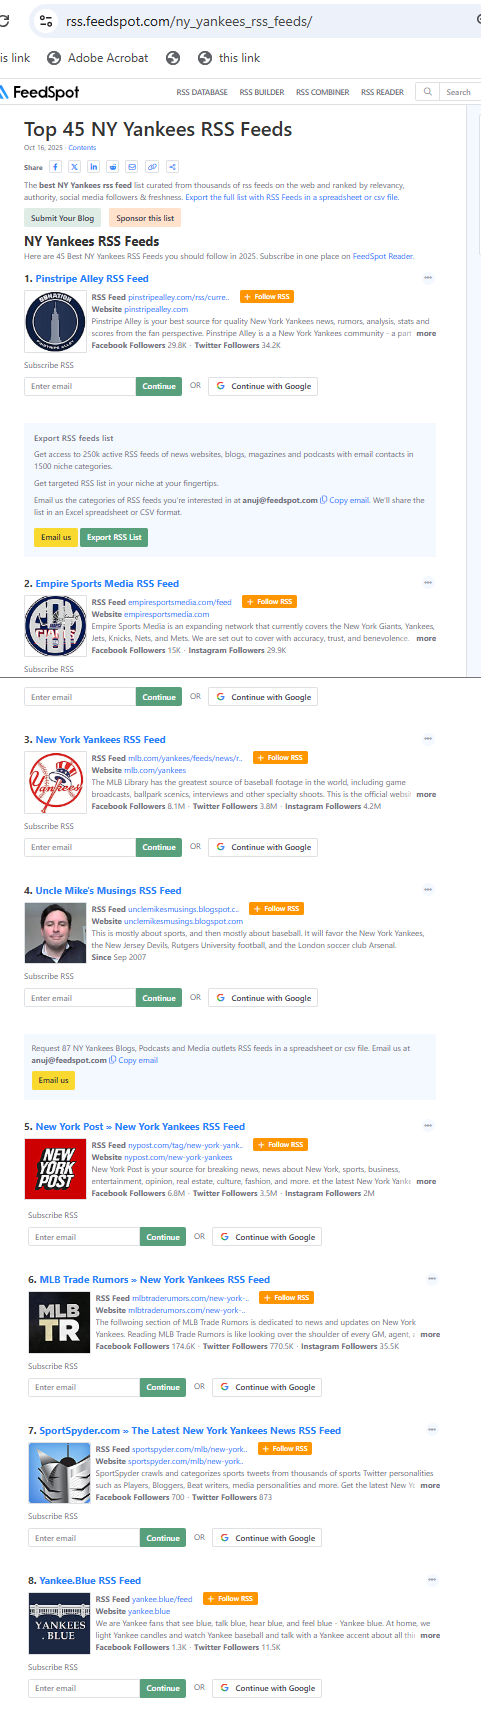The width and height of the screenshot is (481, 1728).
Task: Follow RSS for MLB Trade Rumors
Action: click(x=286, y=1297)
